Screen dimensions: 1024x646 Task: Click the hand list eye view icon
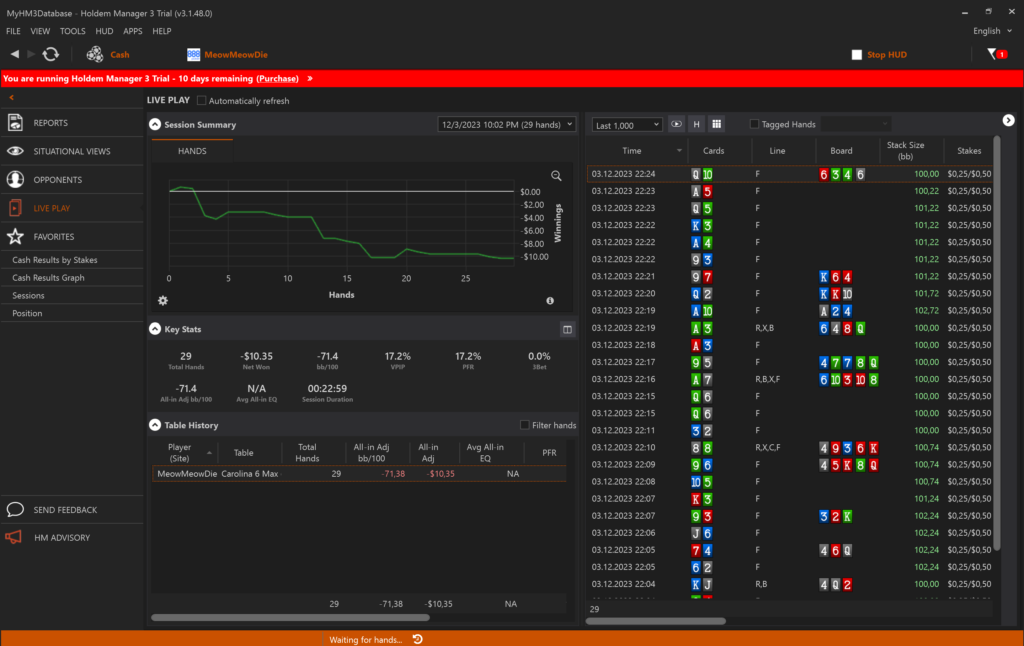[x=676, y=124]
